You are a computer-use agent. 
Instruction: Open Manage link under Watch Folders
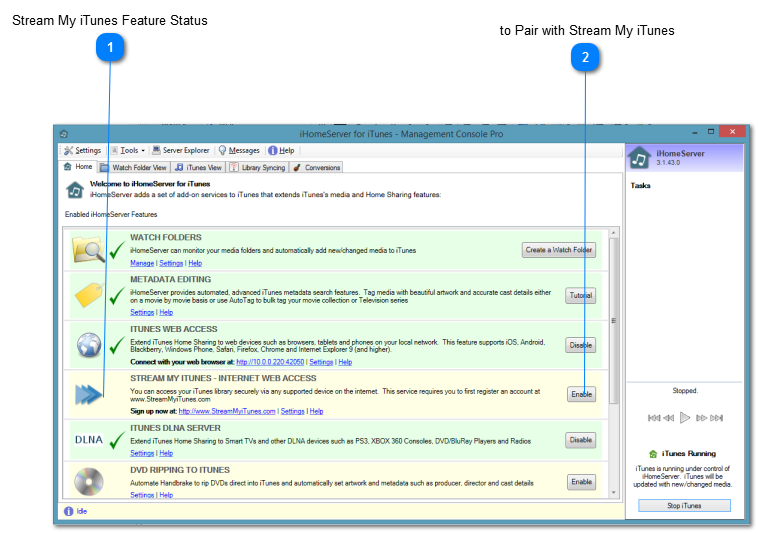coord(142,263)
